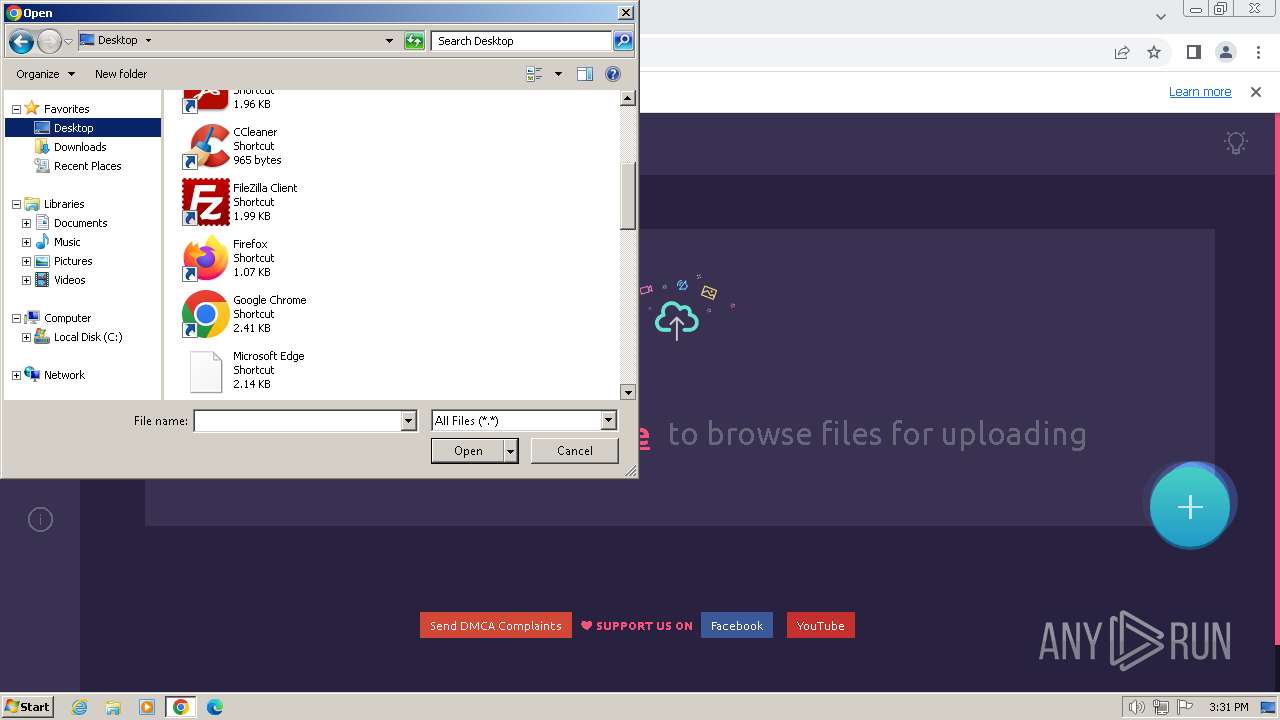Open the file type All Files dropdown
Screen dimensions: 1280x720
(x=608, y=421)
